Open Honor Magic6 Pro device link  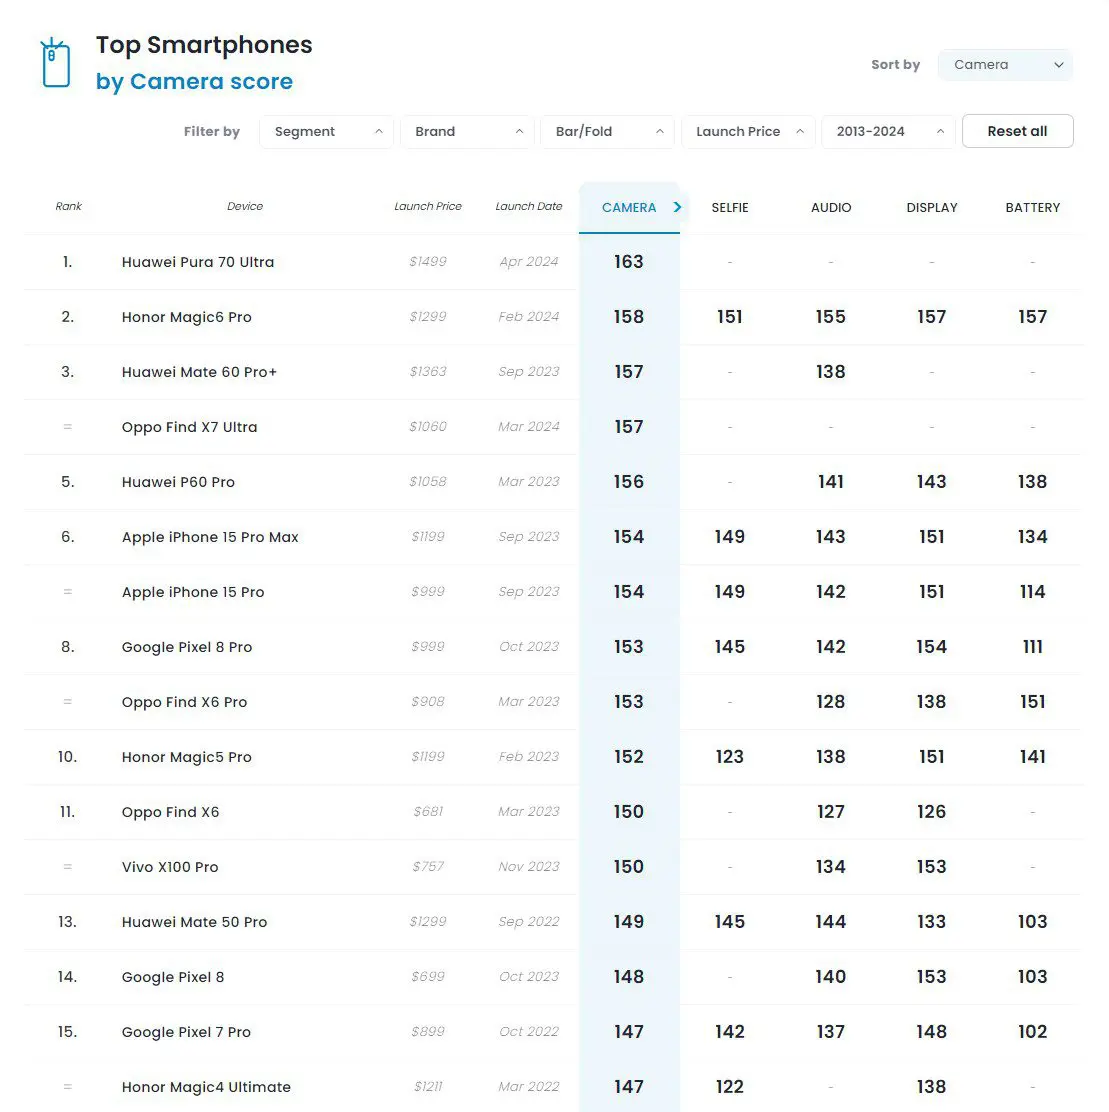[x=186, y=317]
